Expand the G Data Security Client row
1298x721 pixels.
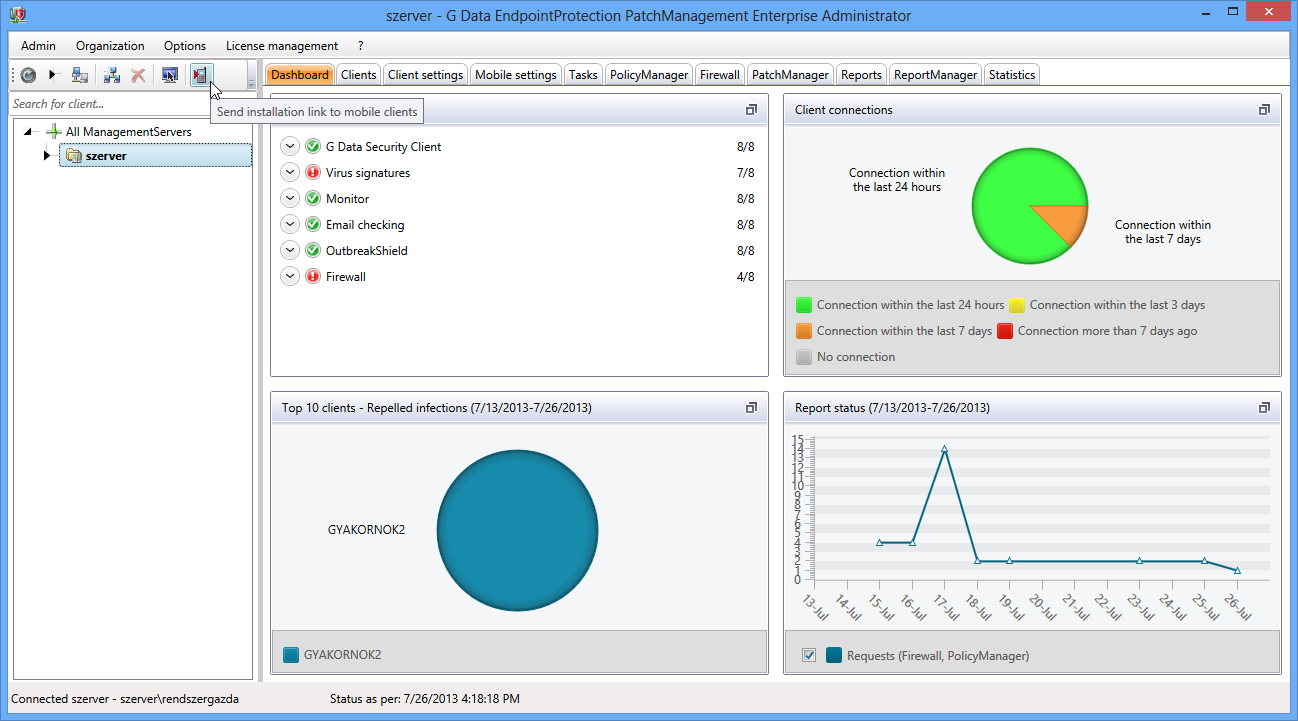290,147
